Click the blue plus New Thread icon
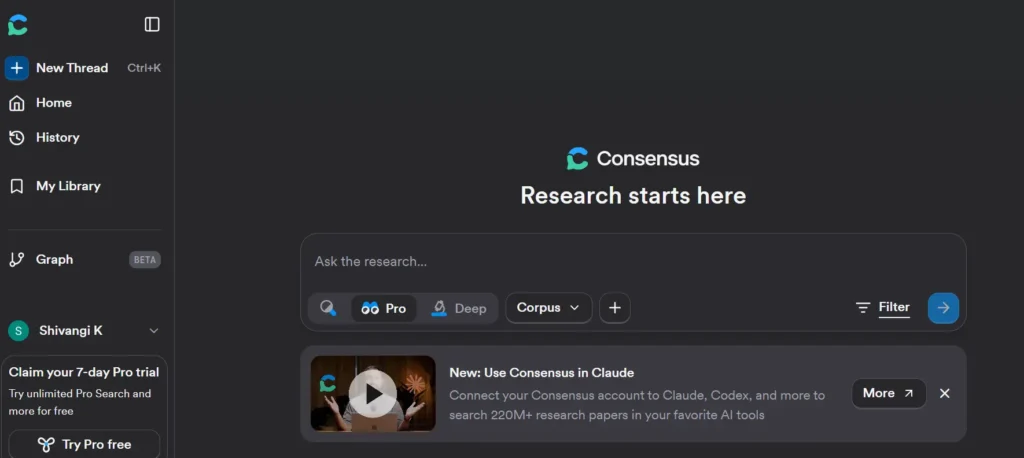1024x458 pixels. (x=17, y=68)
